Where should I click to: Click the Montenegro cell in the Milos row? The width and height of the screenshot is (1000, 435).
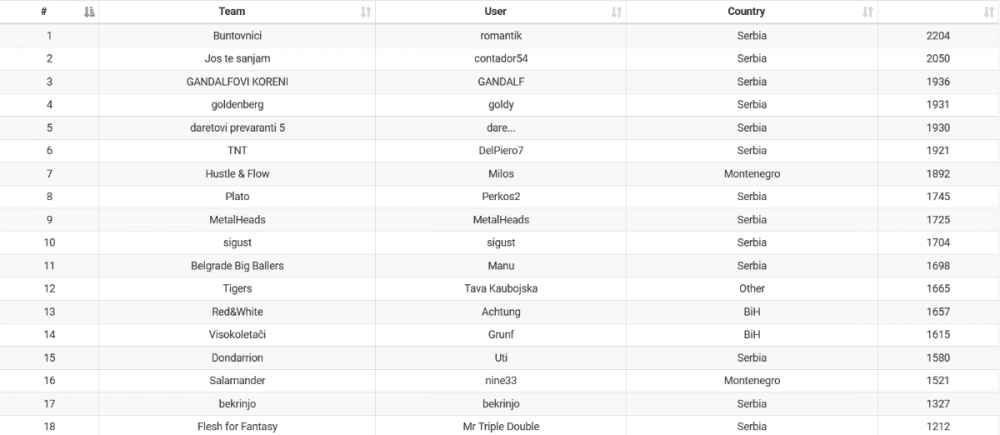pos(752,173)
